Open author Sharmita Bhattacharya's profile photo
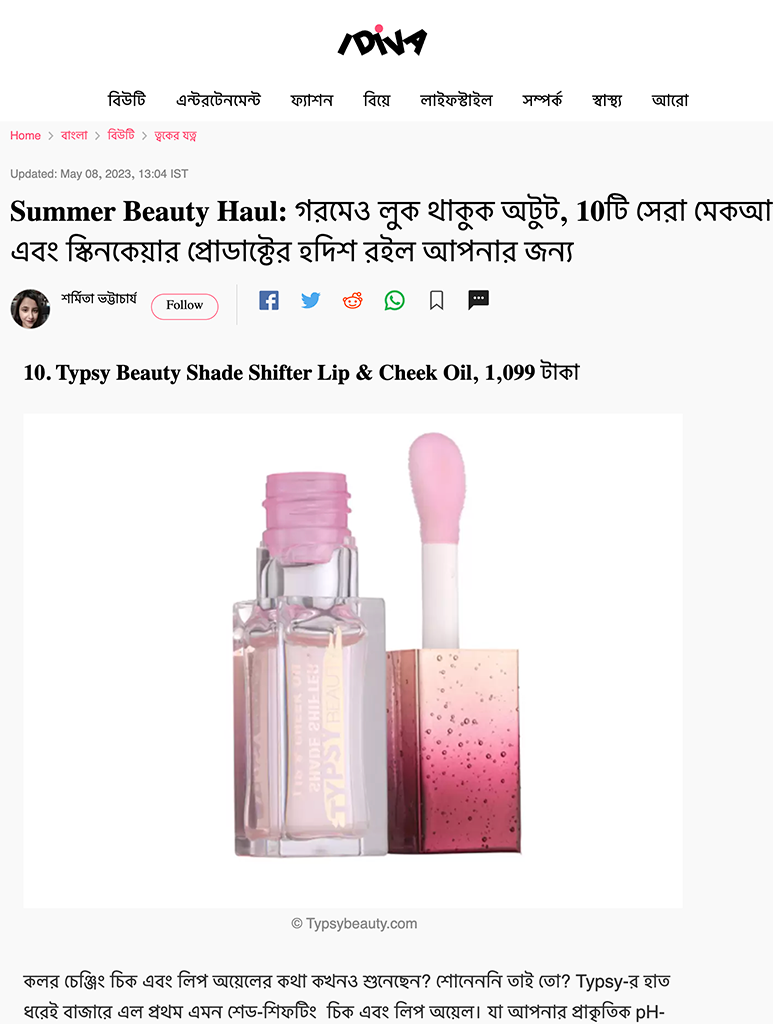The image size is (773, 1024). 30,309
